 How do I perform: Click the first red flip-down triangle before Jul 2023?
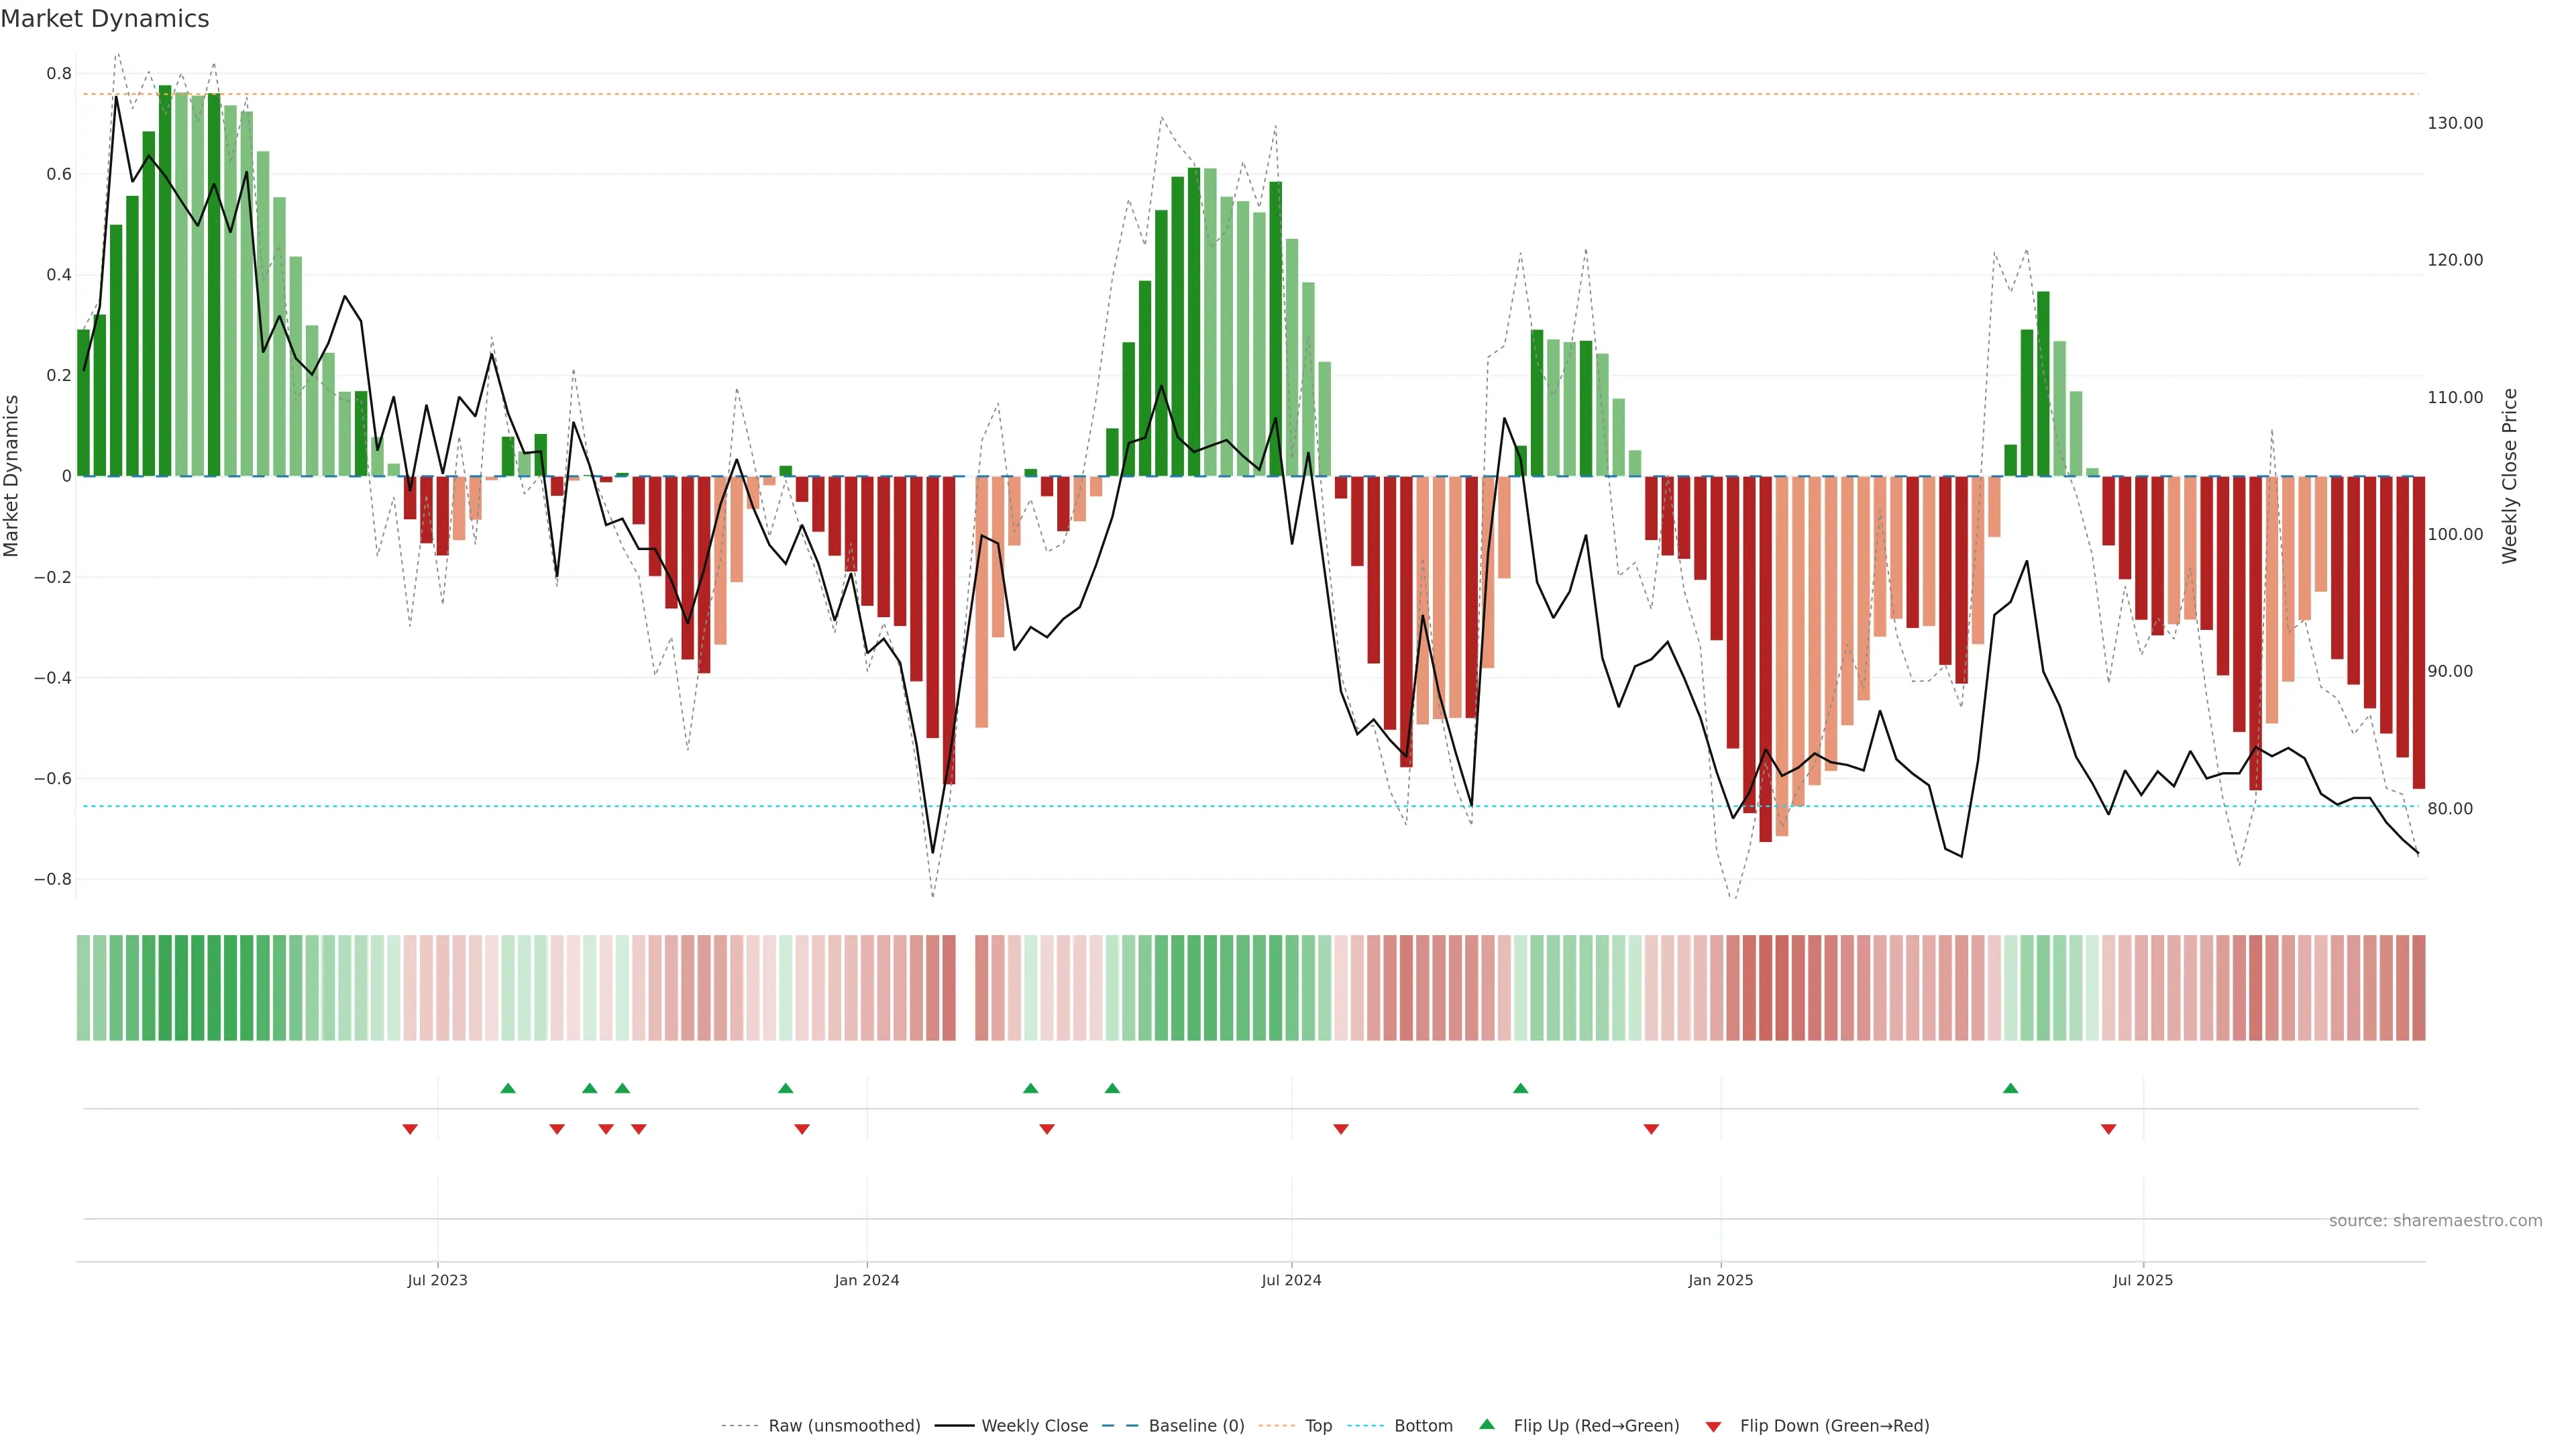click(410, 1129)
